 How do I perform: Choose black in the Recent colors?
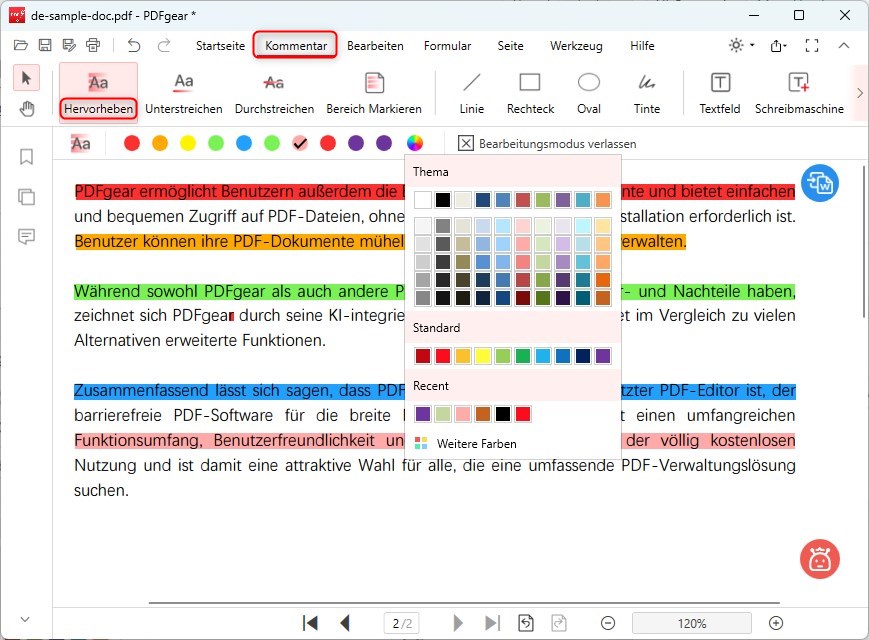503,414
